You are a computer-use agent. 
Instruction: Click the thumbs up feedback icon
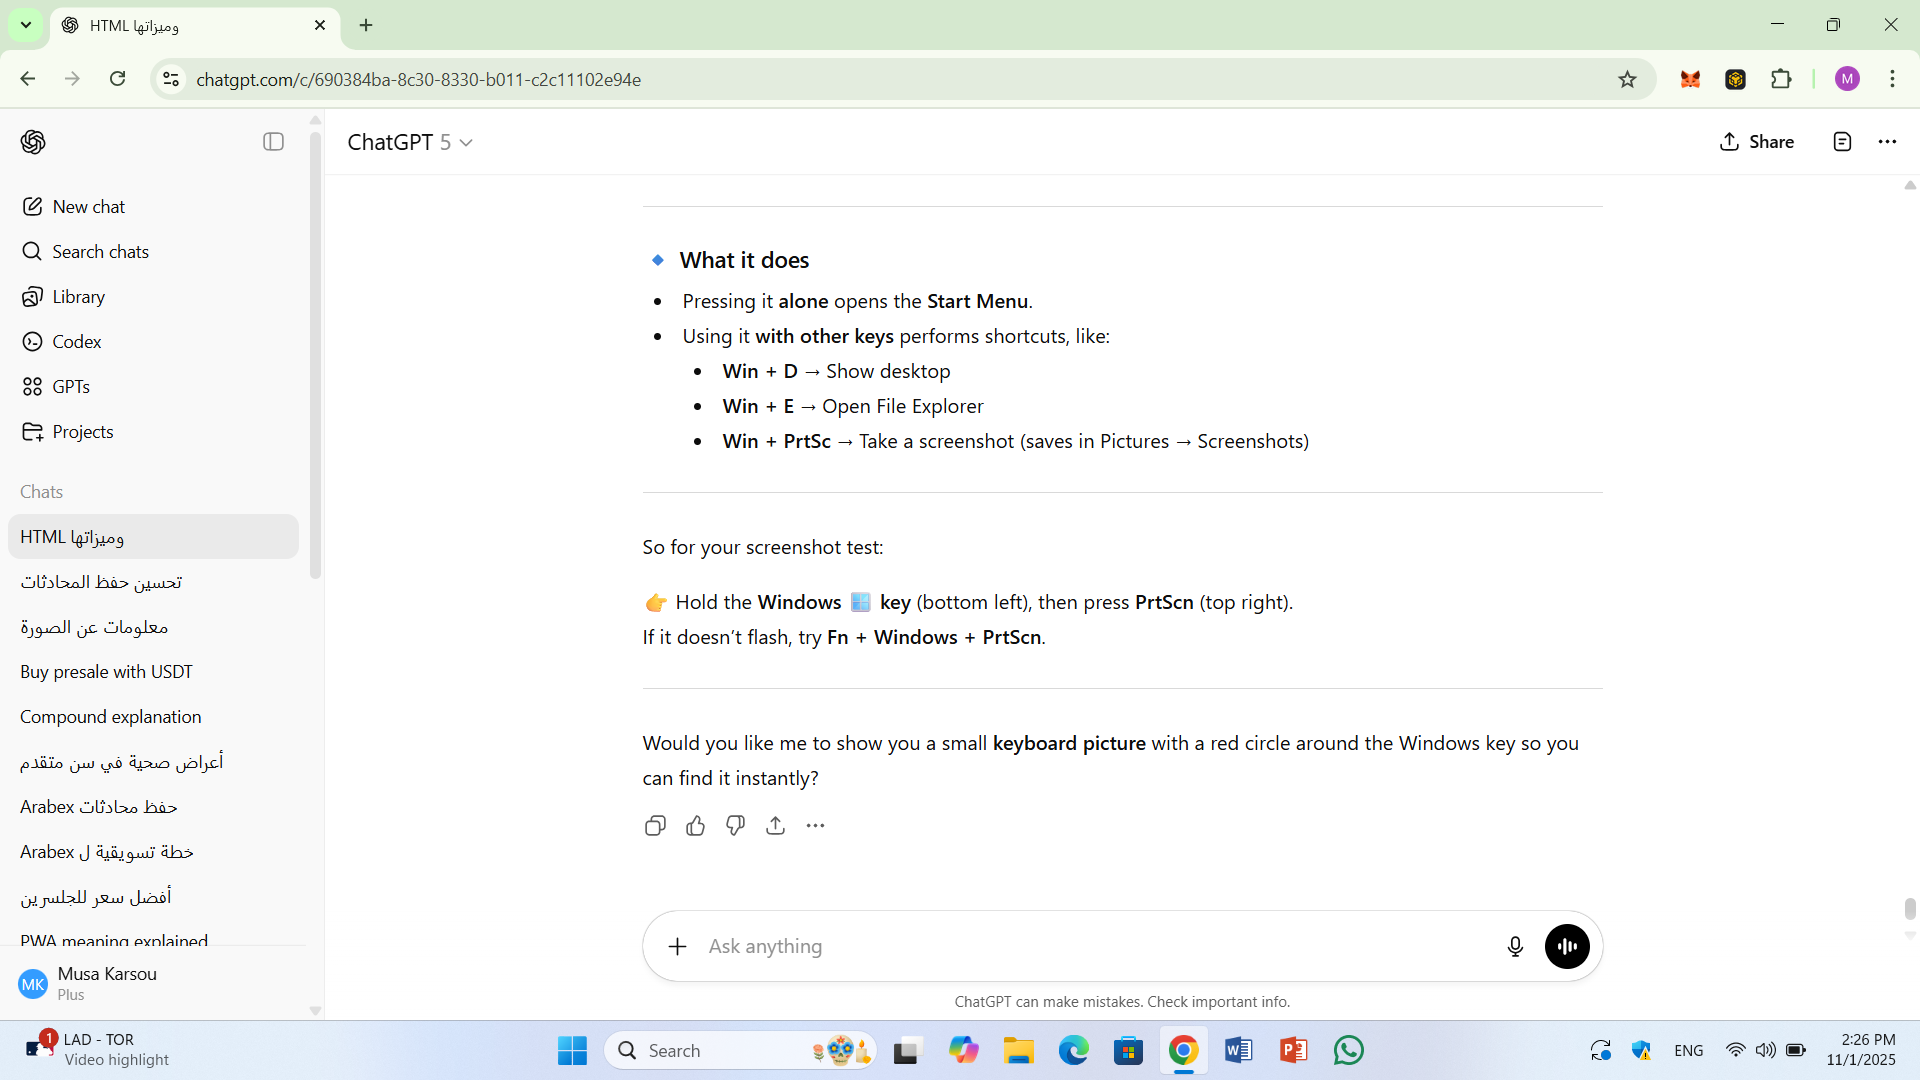696,826
